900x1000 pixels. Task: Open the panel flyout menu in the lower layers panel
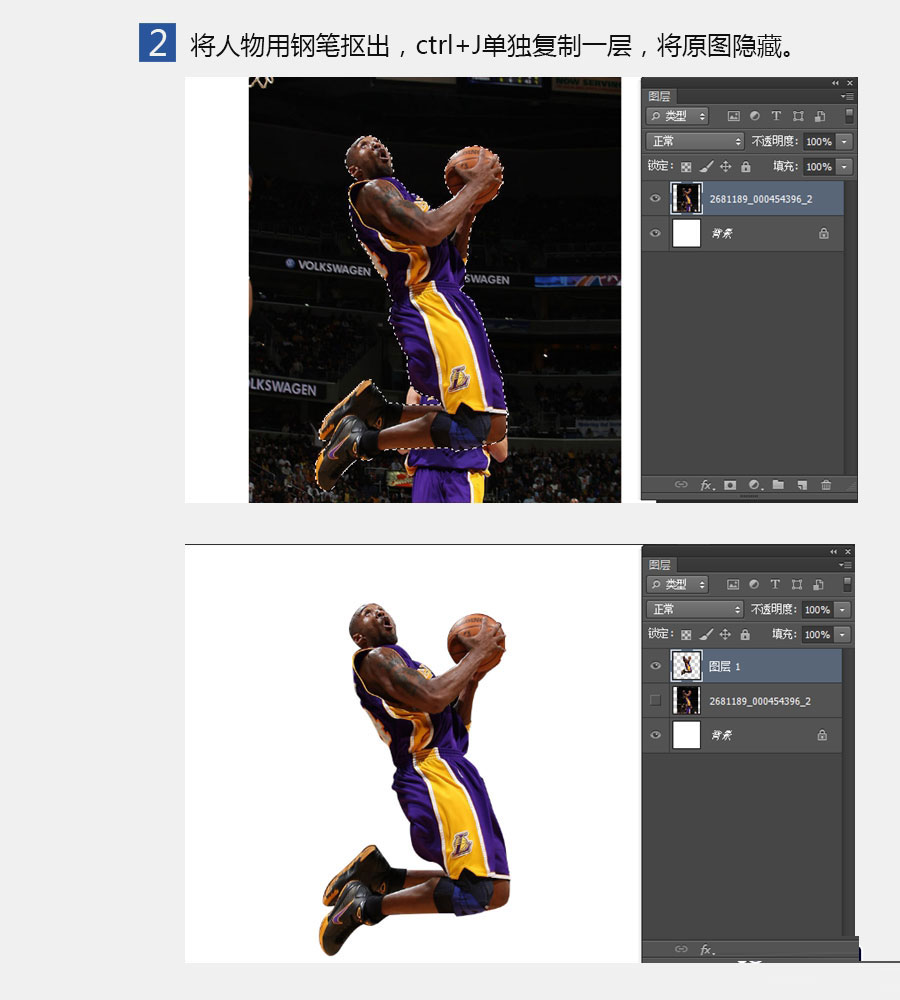click(x=846, y=565)
